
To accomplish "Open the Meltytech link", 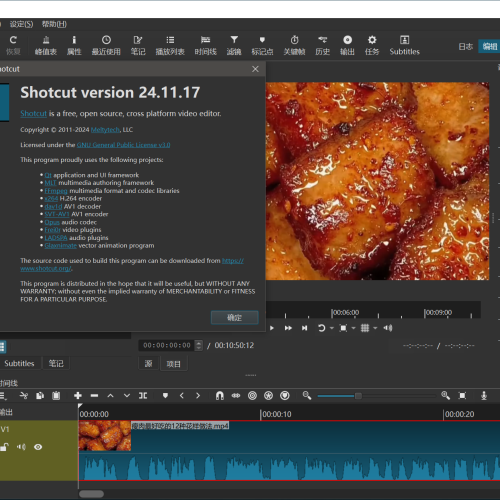I will (x=105, y=130).
